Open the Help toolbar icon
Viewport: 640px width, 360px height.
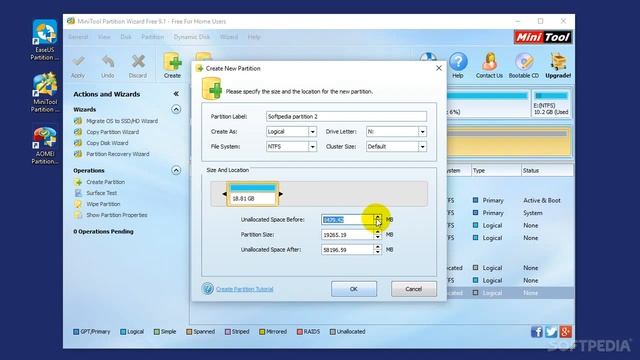click(458, 65)
